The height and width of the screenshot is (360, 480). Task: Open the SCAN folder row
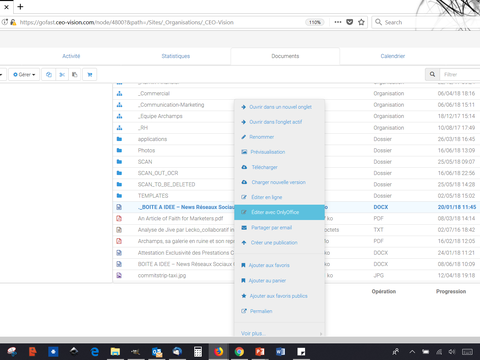coord(145,162)
